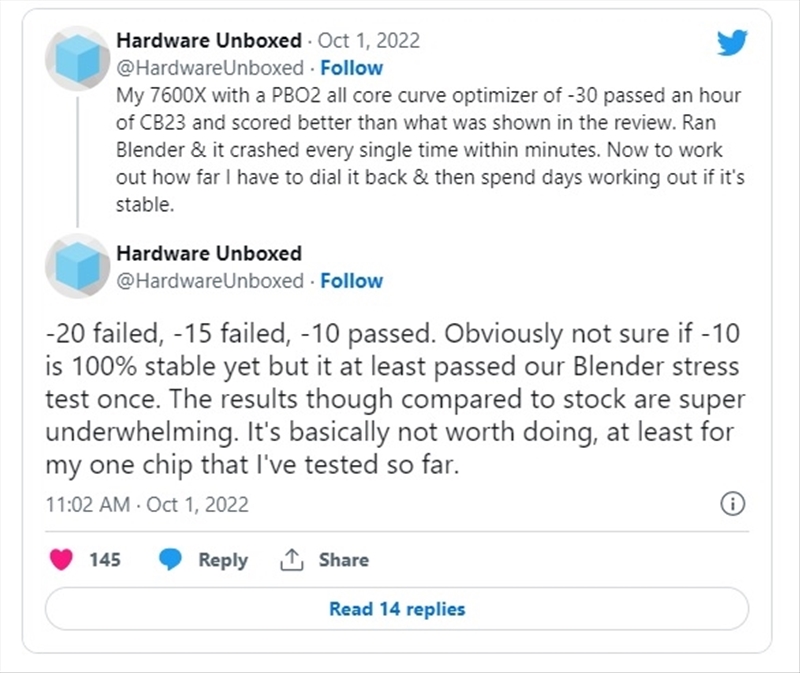Click the Reply text label

pos(222,560)
